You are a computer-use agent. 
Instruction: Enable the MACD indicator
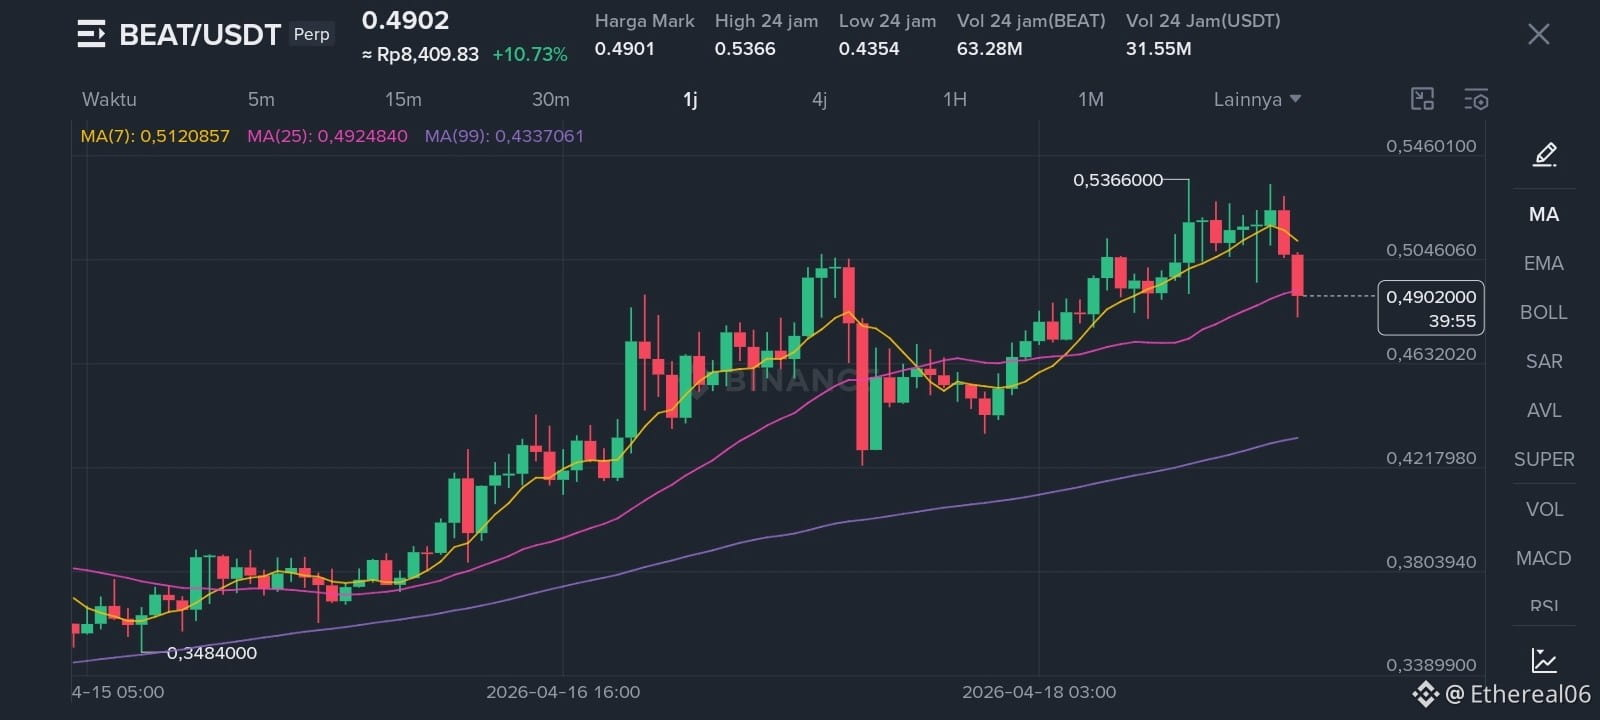pyautogui.click(x=1544, y=558)
